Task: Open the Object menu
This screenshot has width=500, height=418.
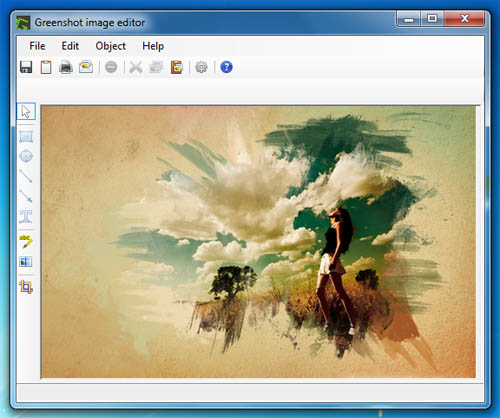Action: 111,46
